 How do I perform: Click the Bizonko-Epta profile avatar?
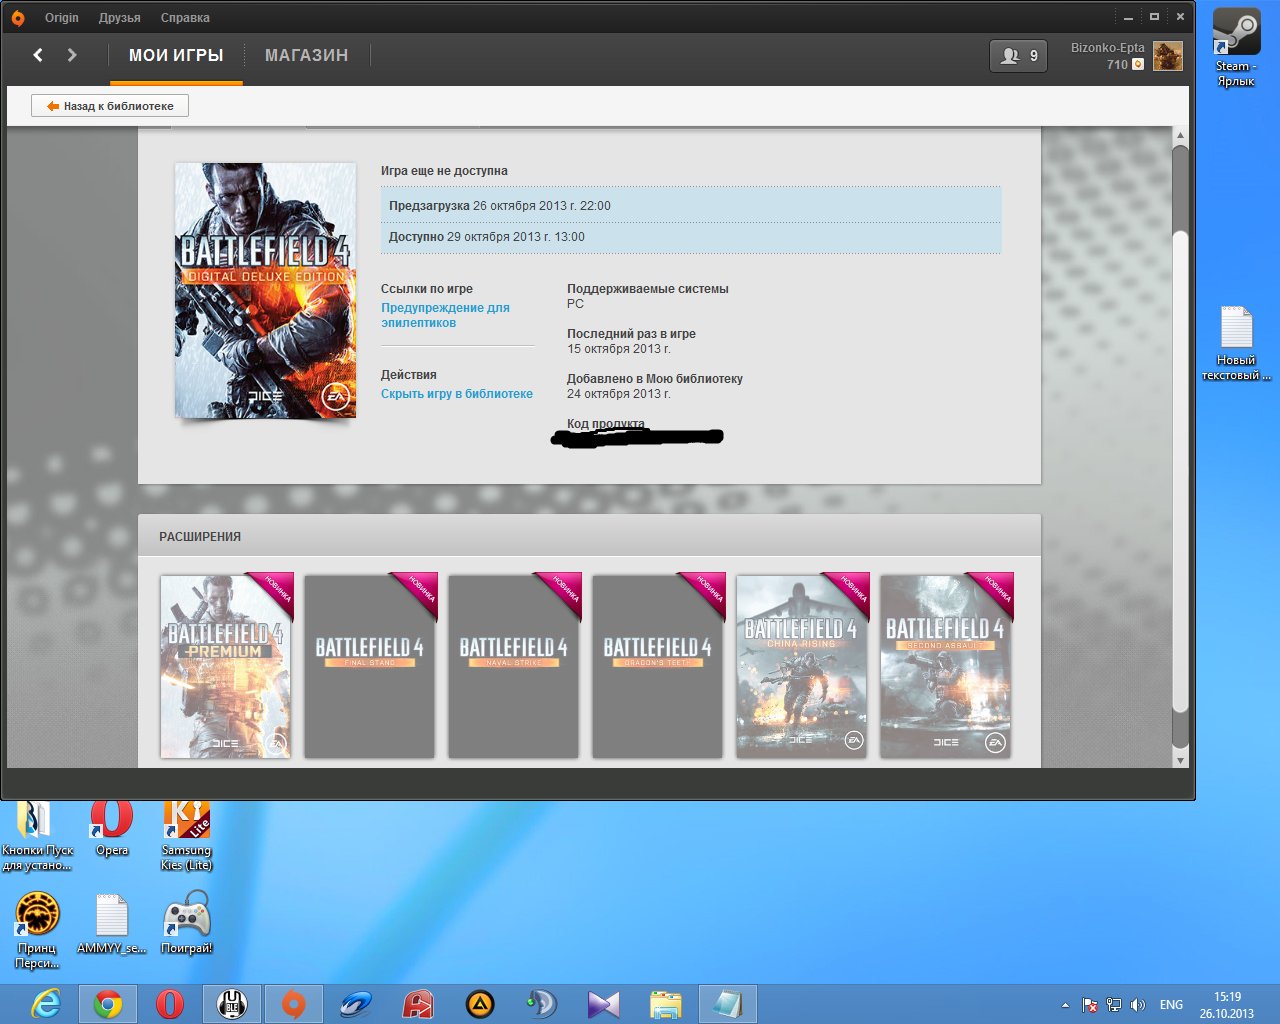[x=1167, y=56]
